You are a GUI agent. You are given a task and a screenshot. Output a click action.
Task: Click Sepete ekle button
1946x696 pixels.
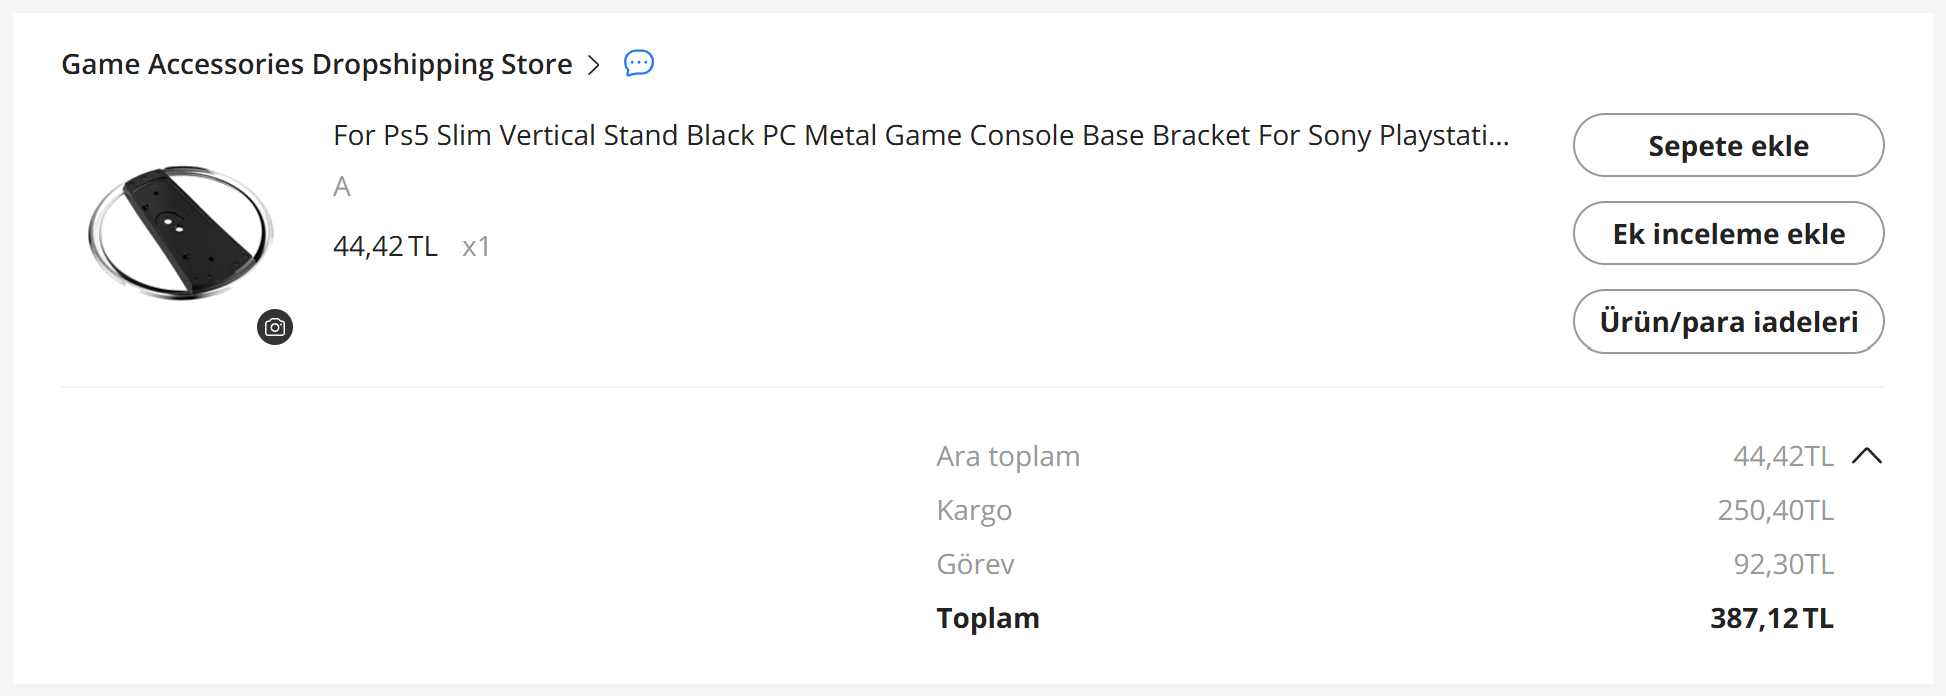pos(1728,145)
